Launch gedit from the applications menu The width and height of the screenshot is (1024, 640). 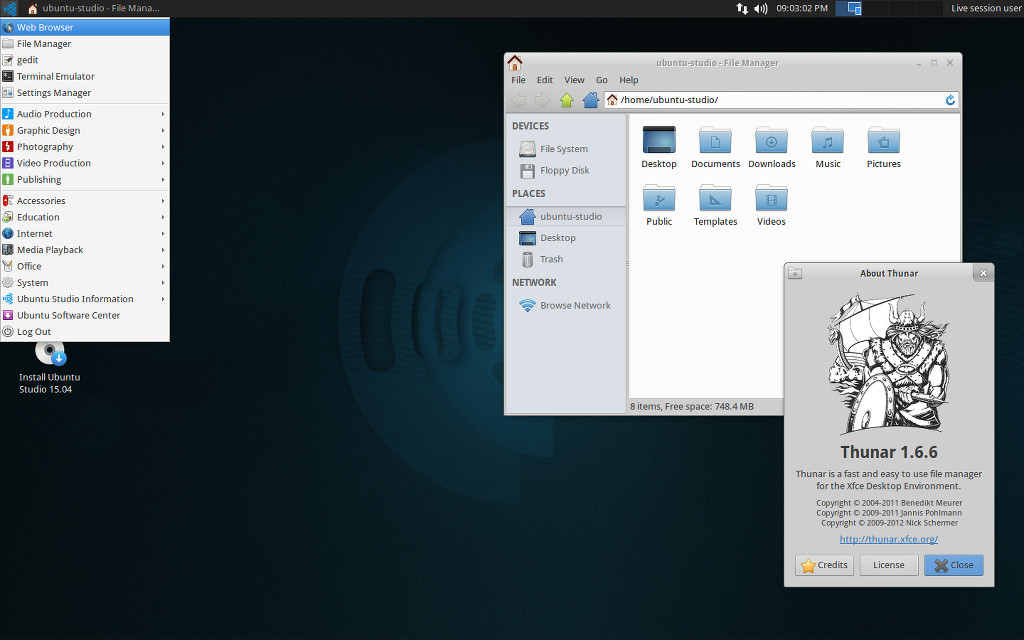85,60
